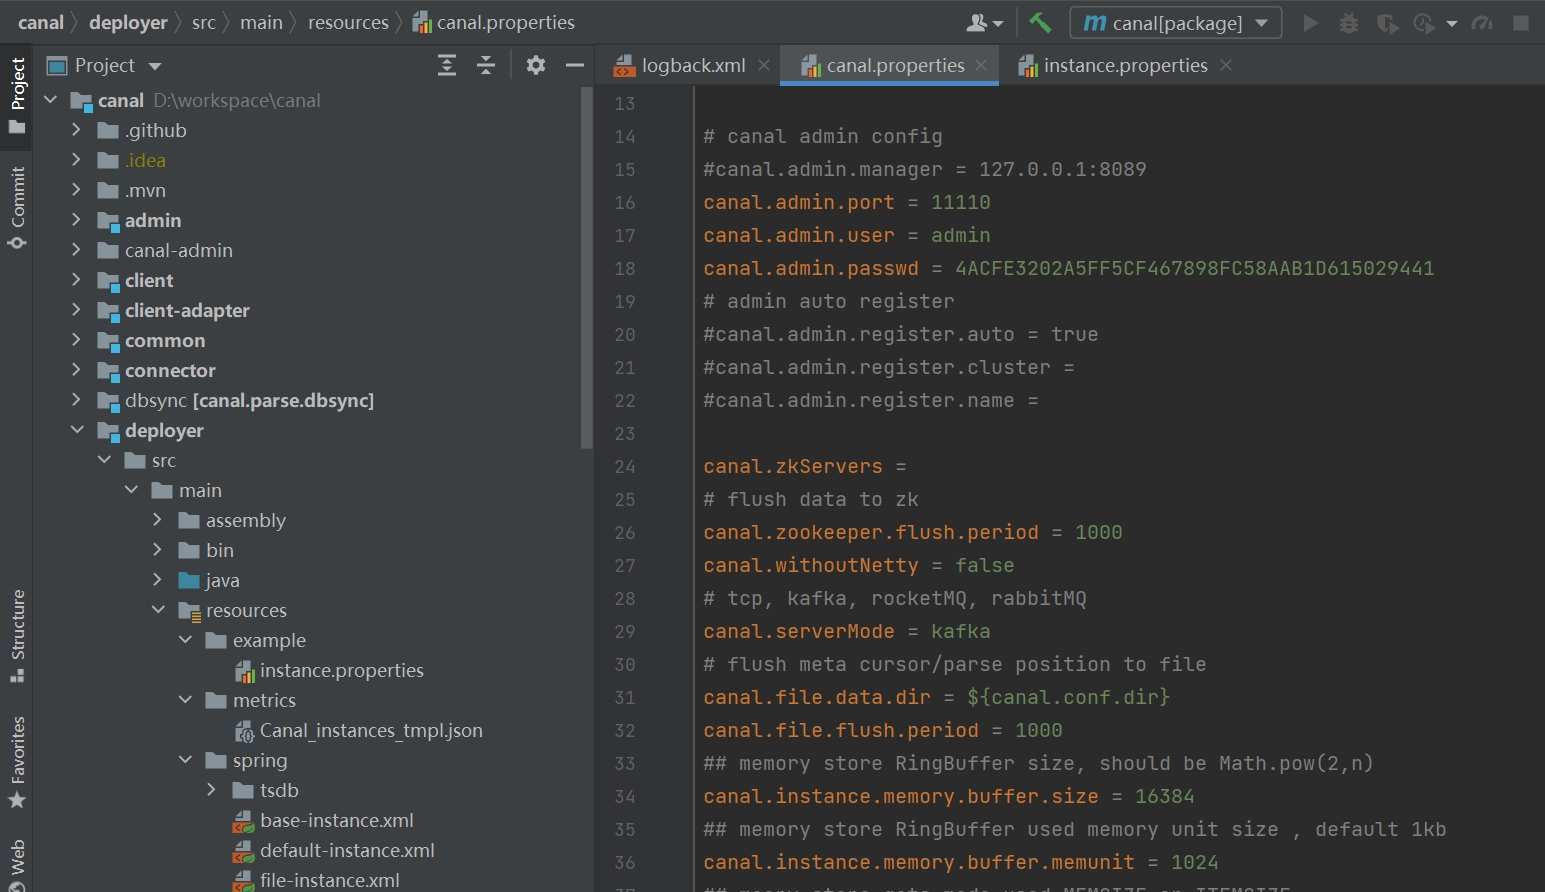Click the src breadcrumb

[204, 22]
